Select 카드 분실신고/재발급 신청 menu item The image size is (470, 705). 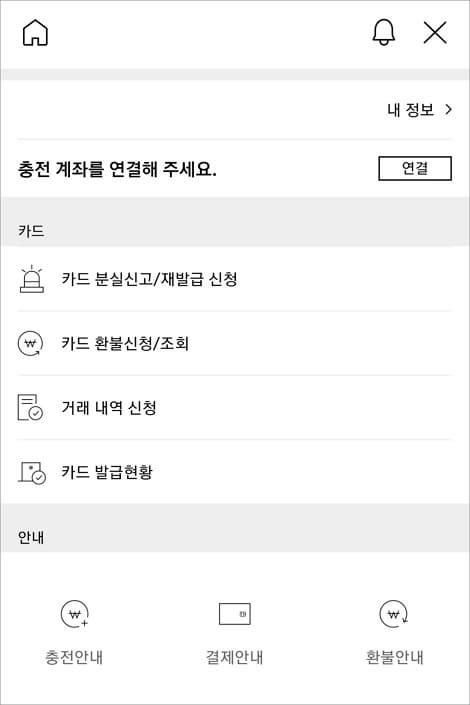pyautogui.click(x=234, y=279)
